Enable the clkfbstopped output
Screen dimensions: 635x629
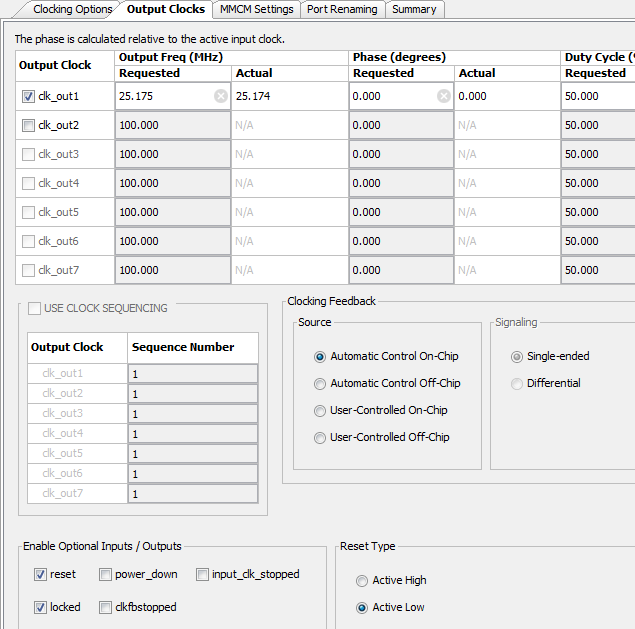pos(105,607)
